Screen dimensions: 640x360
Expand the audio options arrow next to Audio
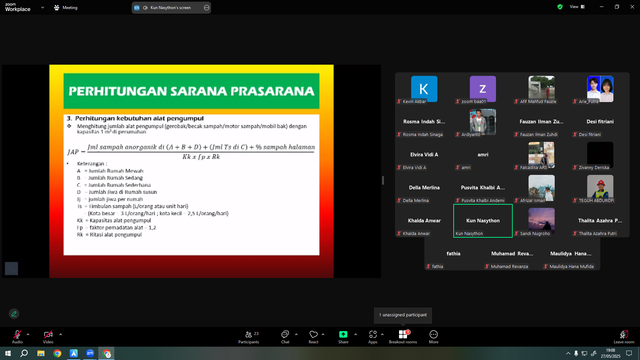[28, 334]
